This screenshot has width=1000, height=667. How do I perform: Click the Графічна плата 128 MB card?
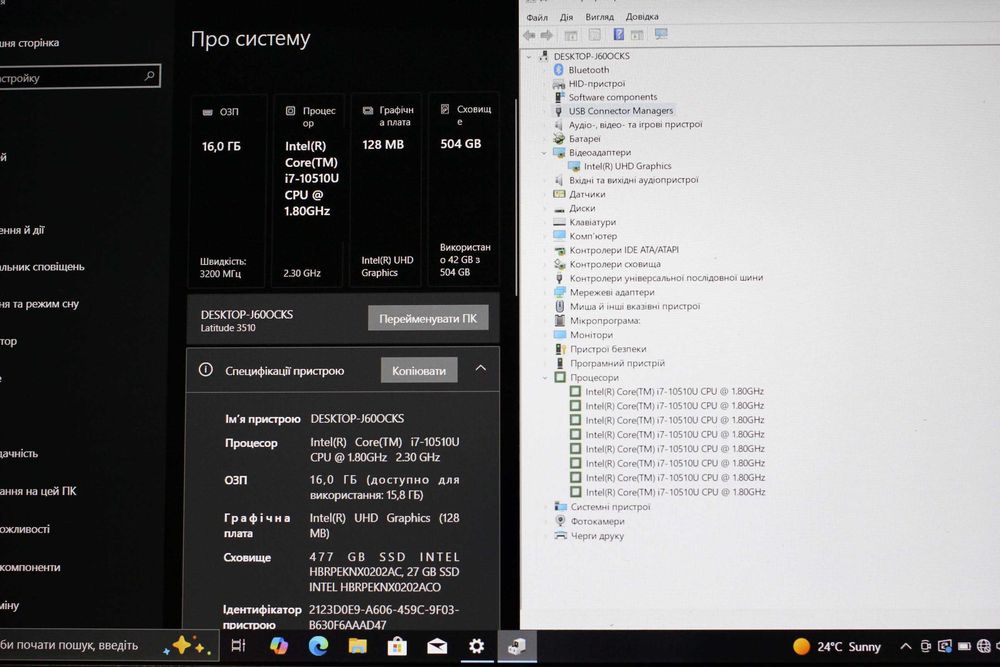pyautogui.click(x=386, y=190)
